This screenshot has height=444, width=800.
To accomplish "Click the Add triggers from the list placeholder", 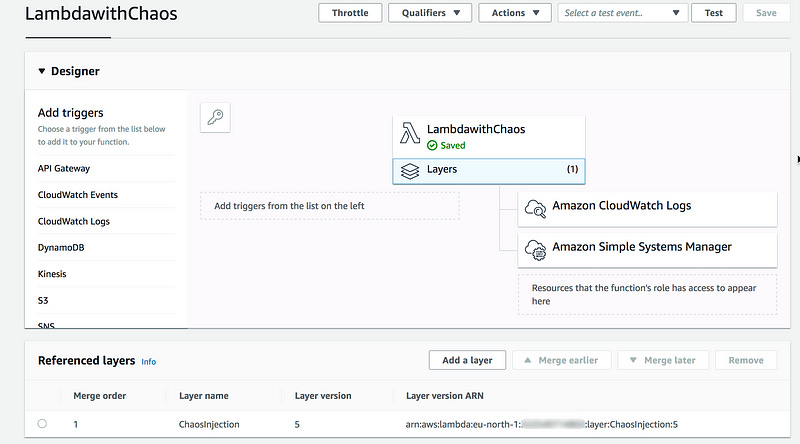I will click(x=330, y=206).
